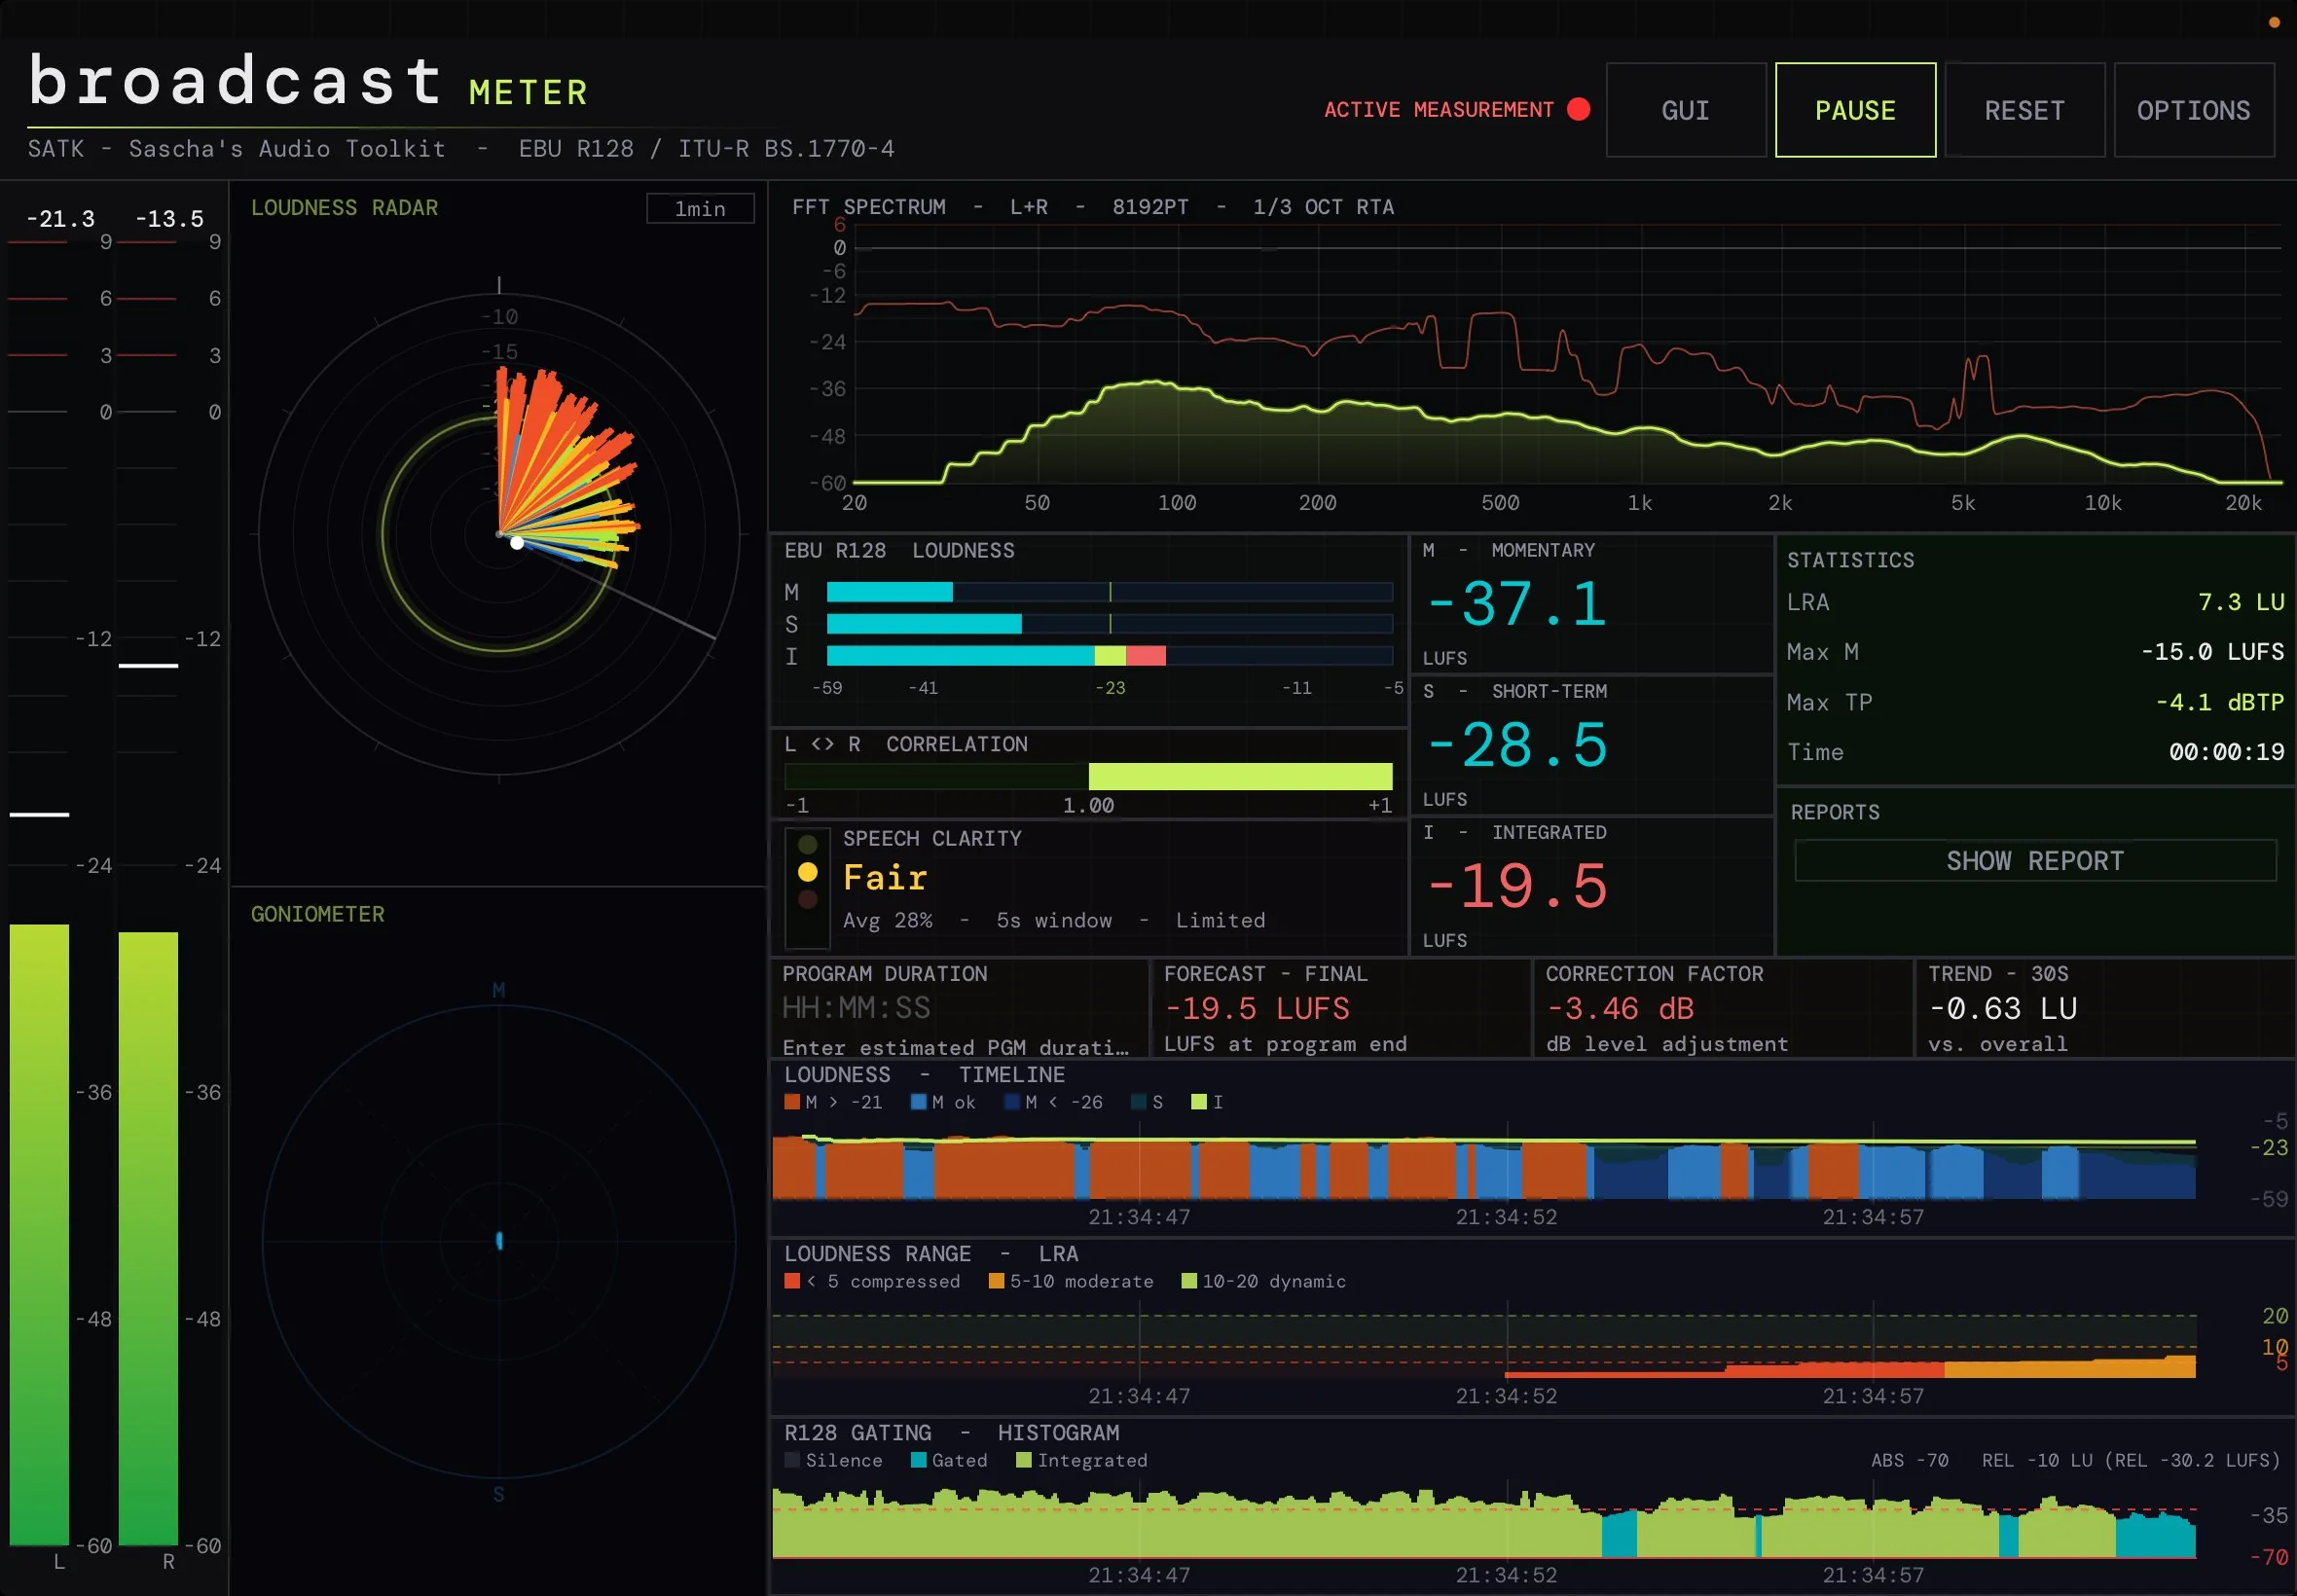Click the -28.5 short-term LUFS value

click(1517, 745)
